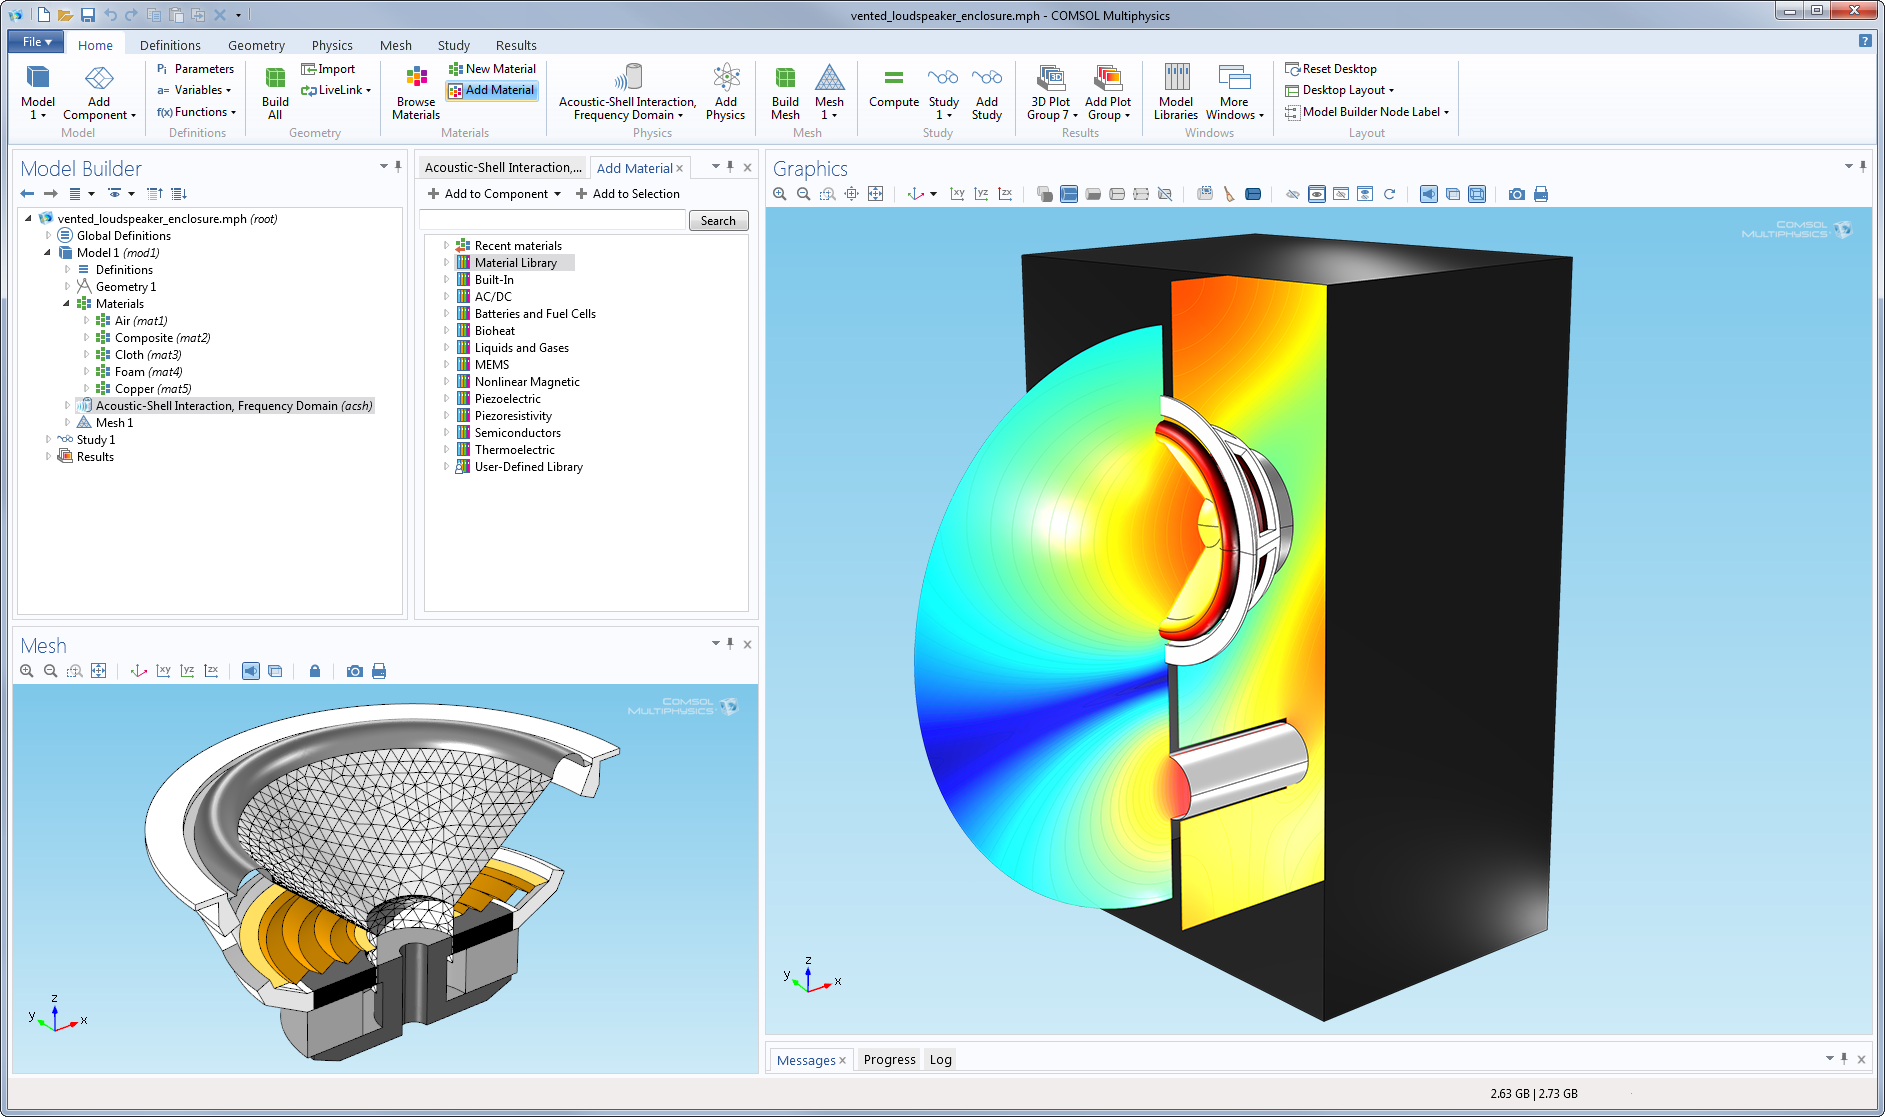Screen dimensions: 1885x1117
Task: Expand the Built-In material category
Action: (447, 280)
